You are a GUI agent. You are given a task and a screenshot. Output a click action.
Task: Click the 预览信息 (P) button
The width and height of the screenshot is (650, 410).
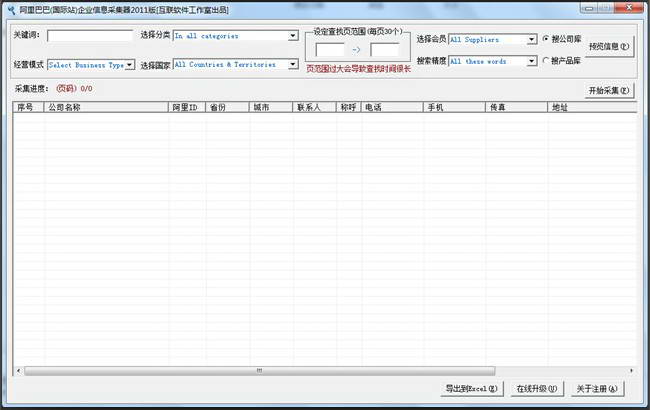click(609, 46)
